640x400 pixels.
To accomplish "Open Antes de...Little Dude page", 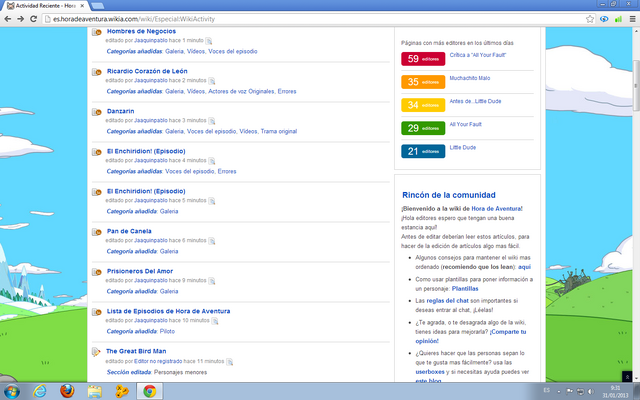I will [x=475, y=101].
